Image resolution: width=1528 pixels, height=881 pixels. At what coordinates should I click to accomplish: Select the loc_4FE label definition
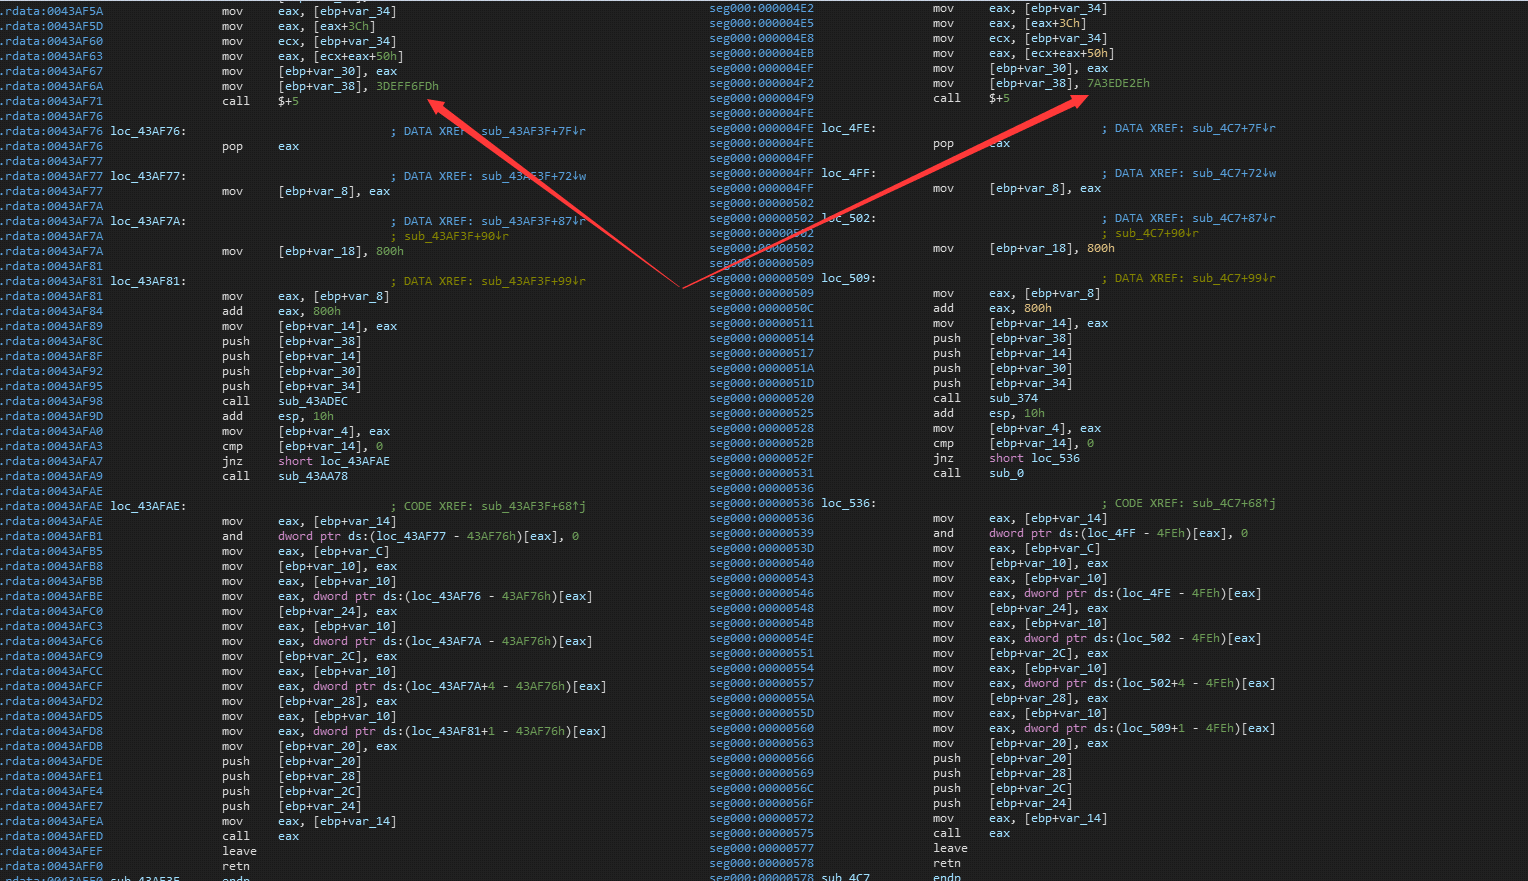click(x=848, y=128)
